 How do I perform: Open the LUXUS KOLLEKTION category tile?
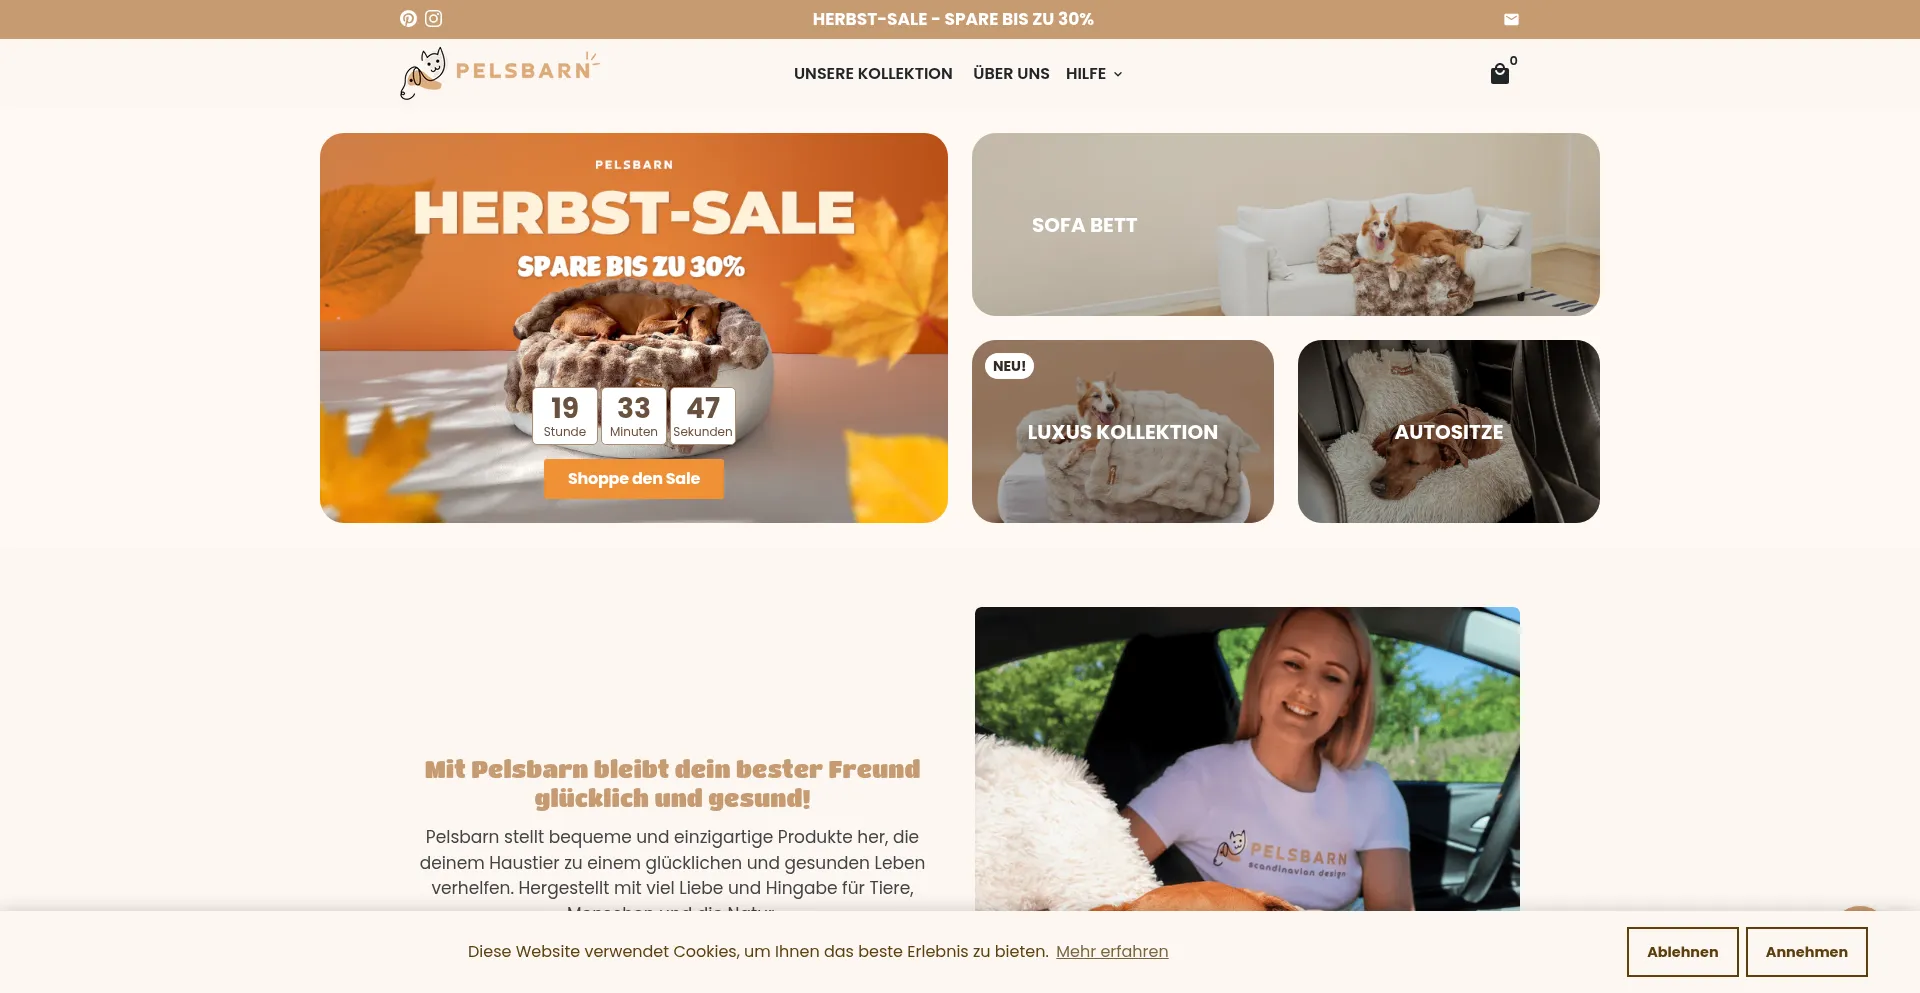[x=1123, y=432]
